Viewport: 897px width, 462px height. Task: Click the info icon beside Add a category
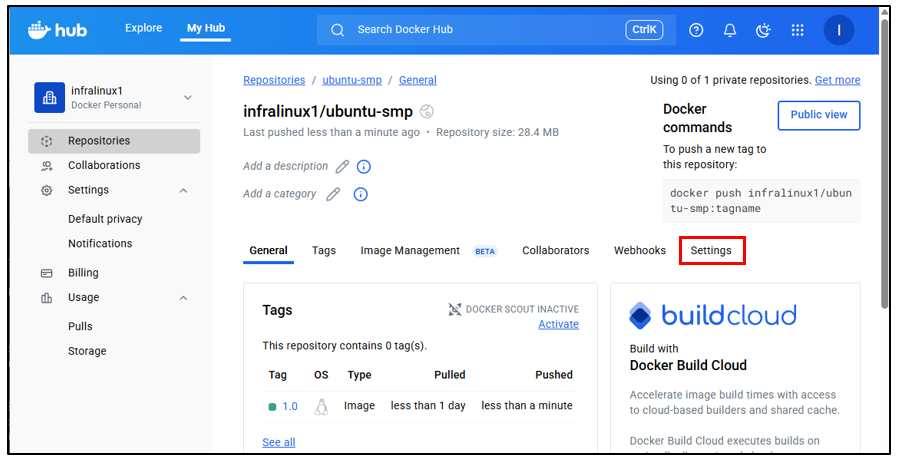pos(361,195)
